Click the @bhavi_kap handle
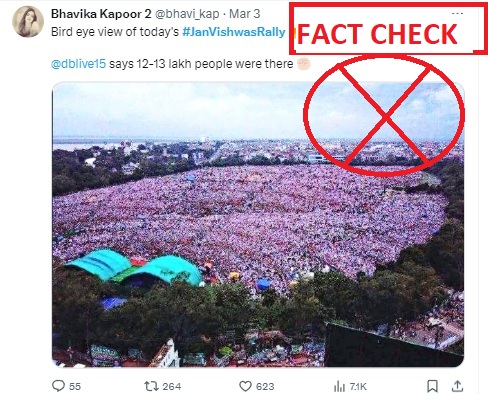The image size is (488, 408). 187,14
